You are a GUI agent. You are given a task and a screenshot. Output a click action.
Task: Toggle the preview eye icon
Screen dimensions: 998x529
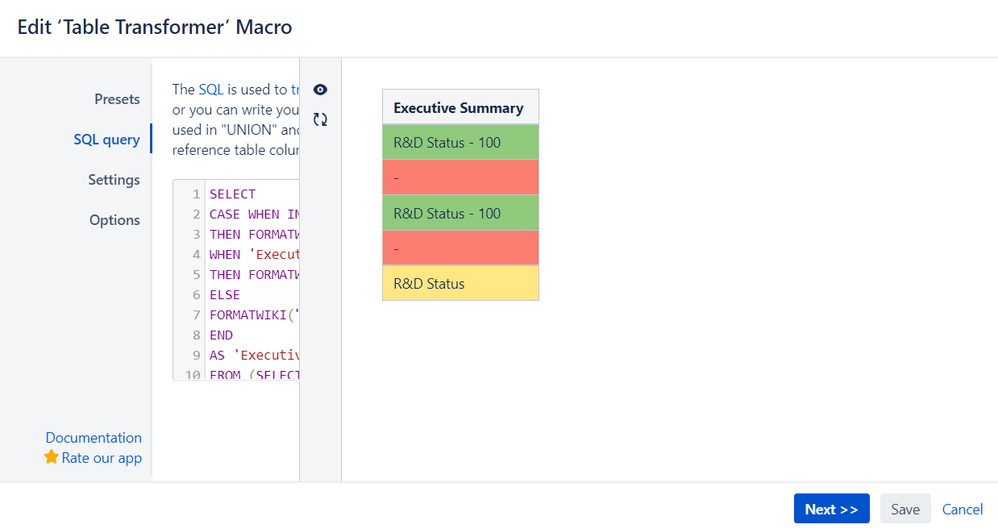coord(320,90)
